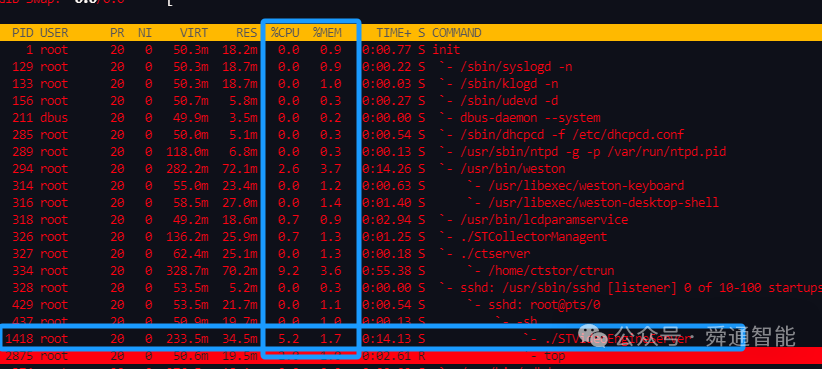The height and width of the screenshot is (369, 822).
Task: Click PID 1418 in the process list
Action: click(19, 339)
